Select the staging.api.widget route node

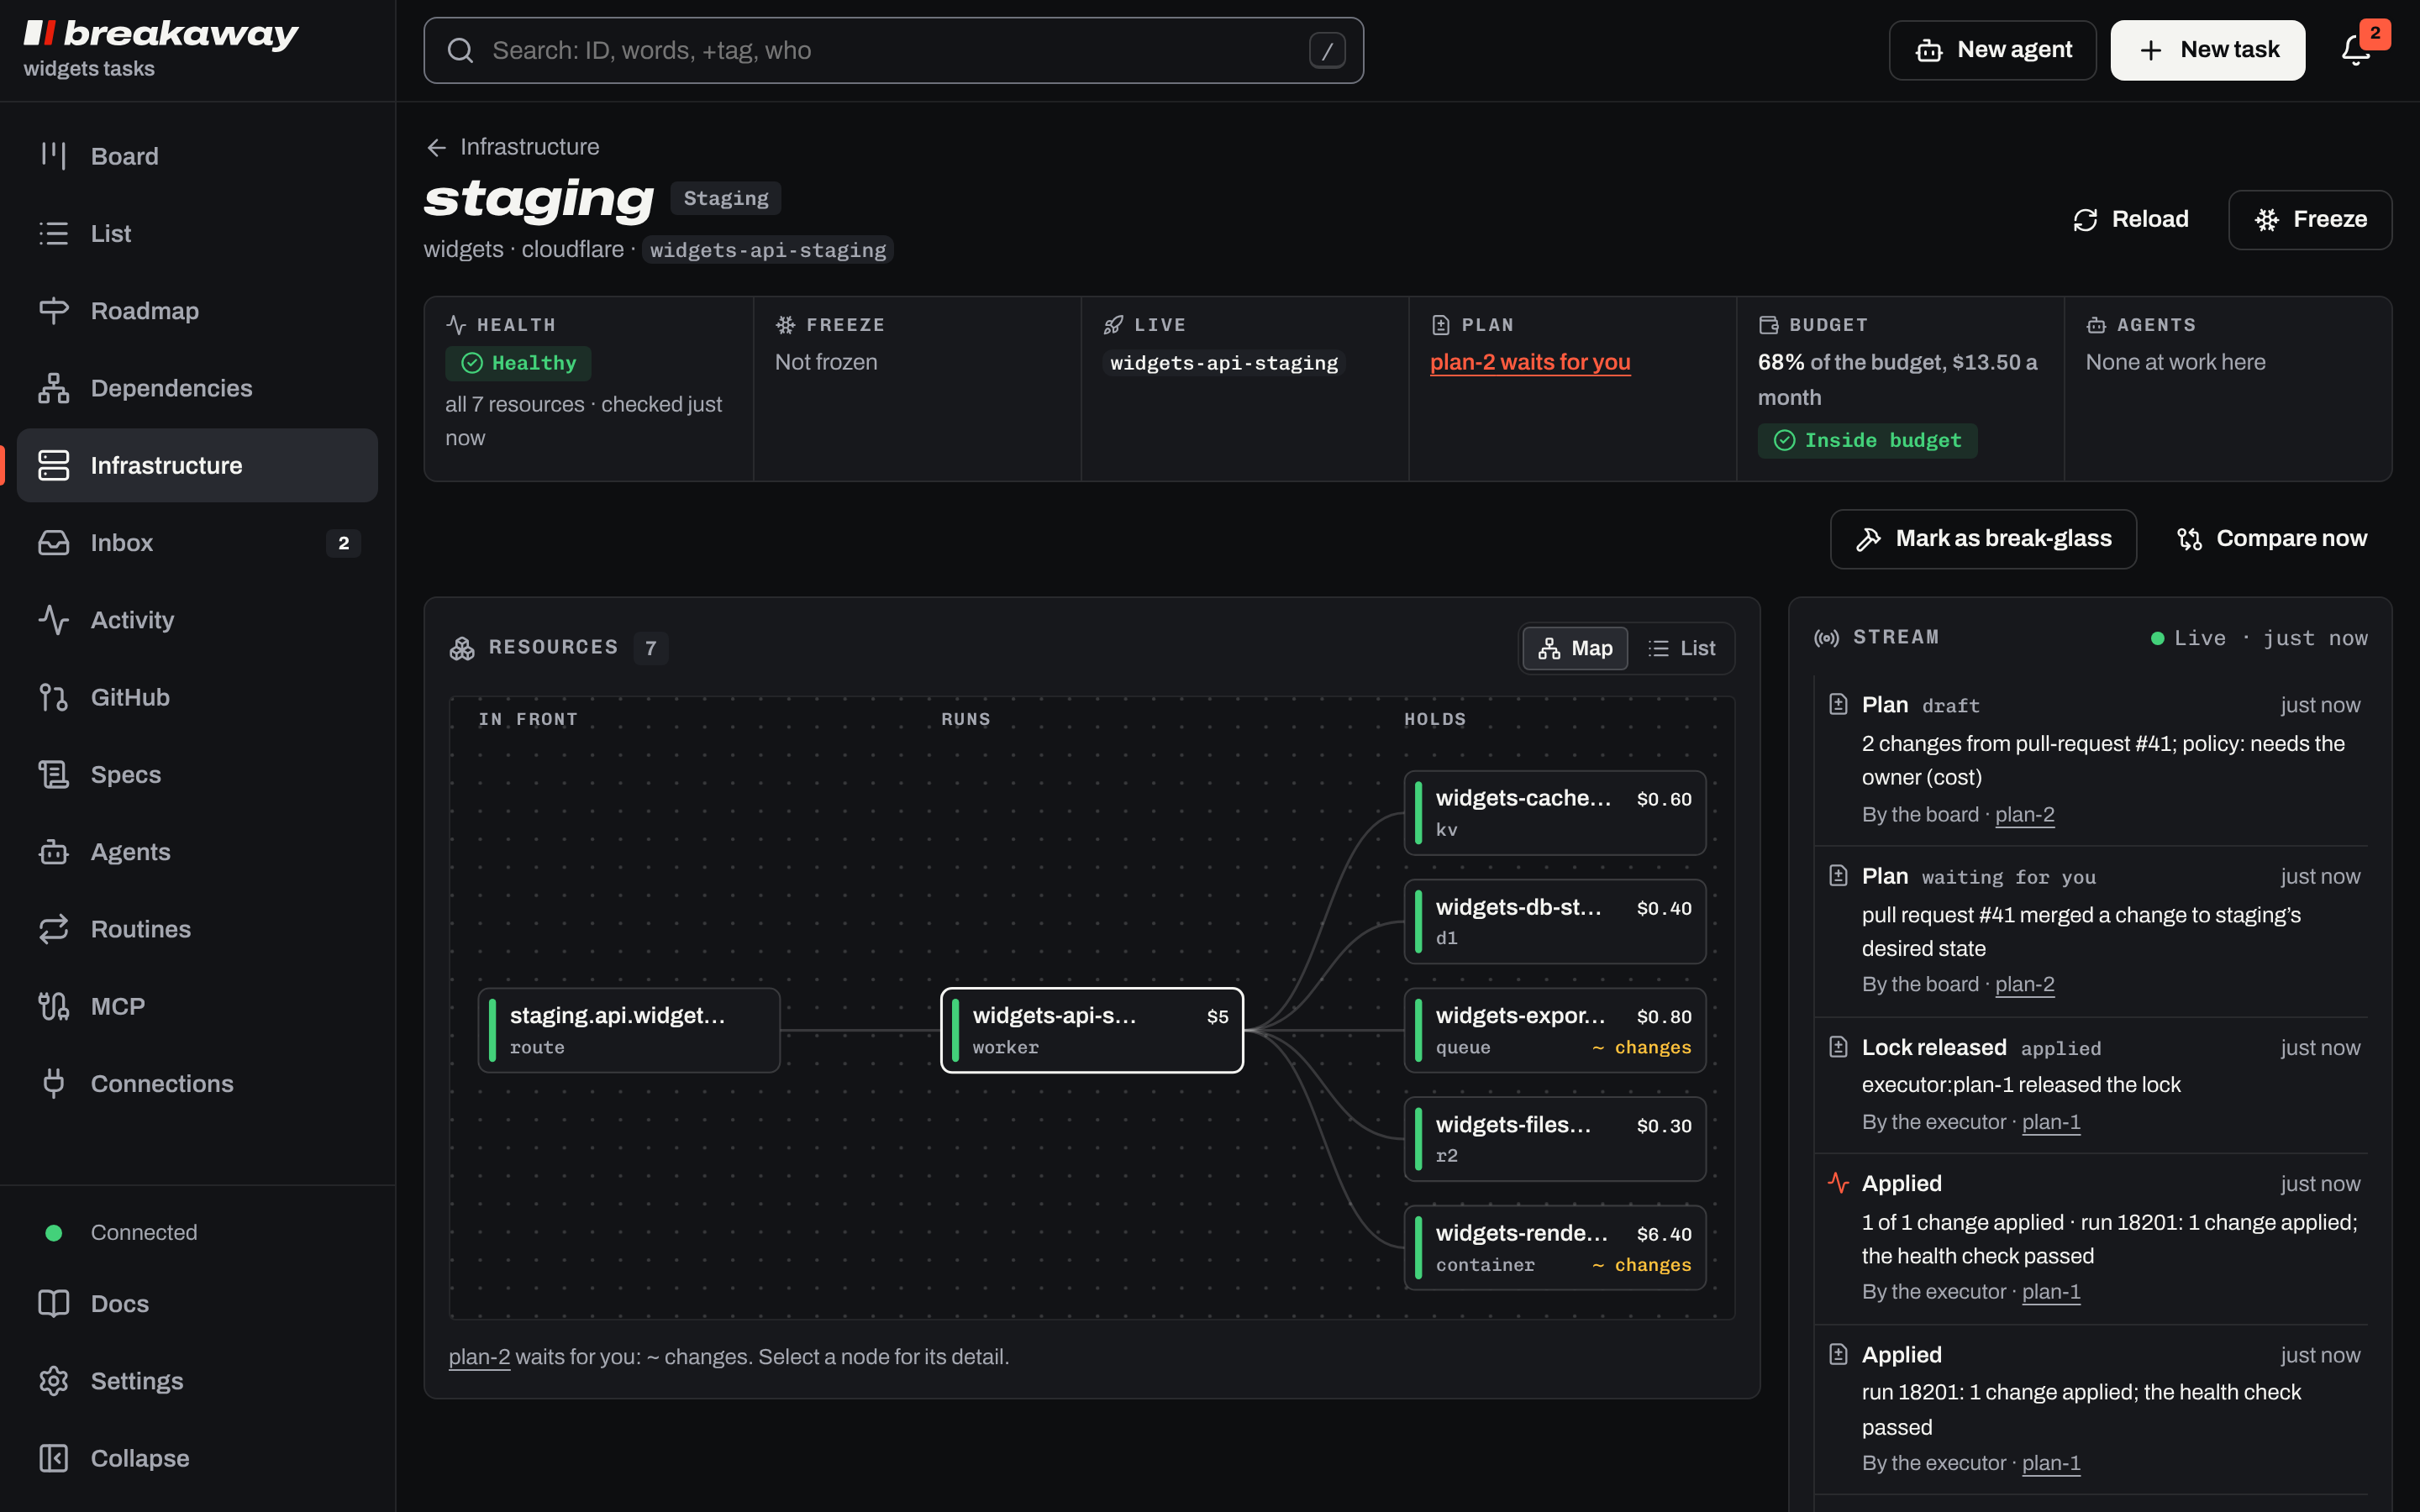tap(629, 1030)
